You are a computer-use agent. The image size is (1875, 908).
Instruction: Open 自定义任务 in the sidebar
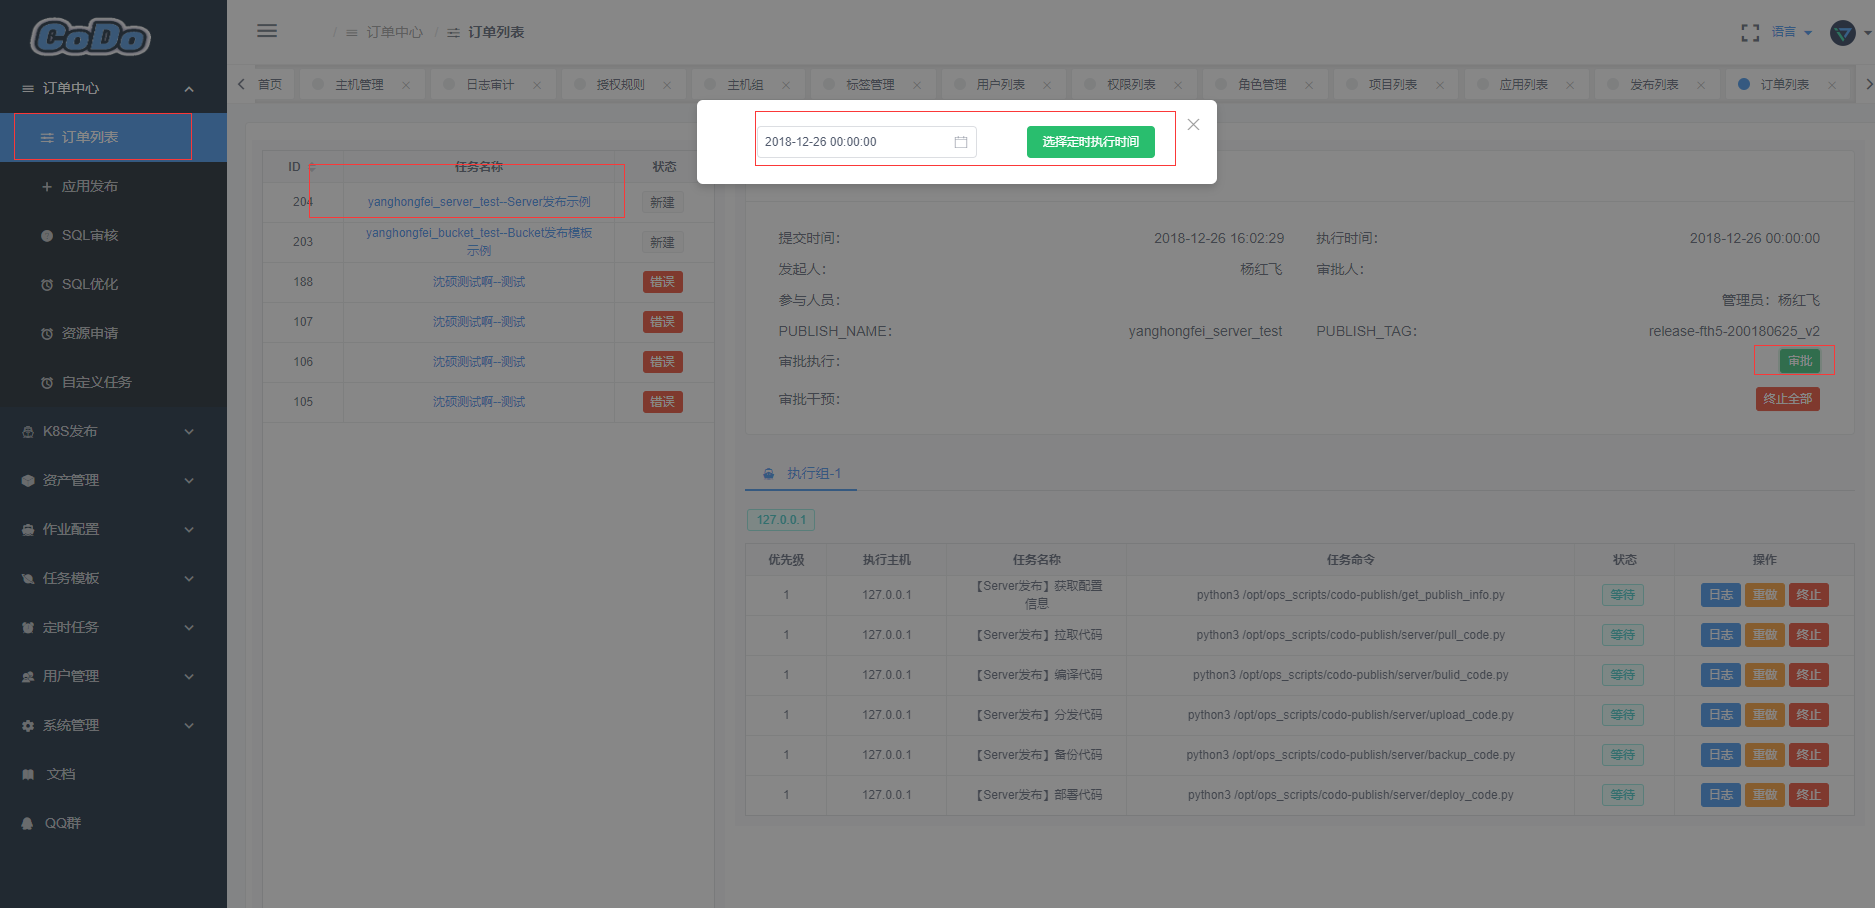tap(113, 382)
